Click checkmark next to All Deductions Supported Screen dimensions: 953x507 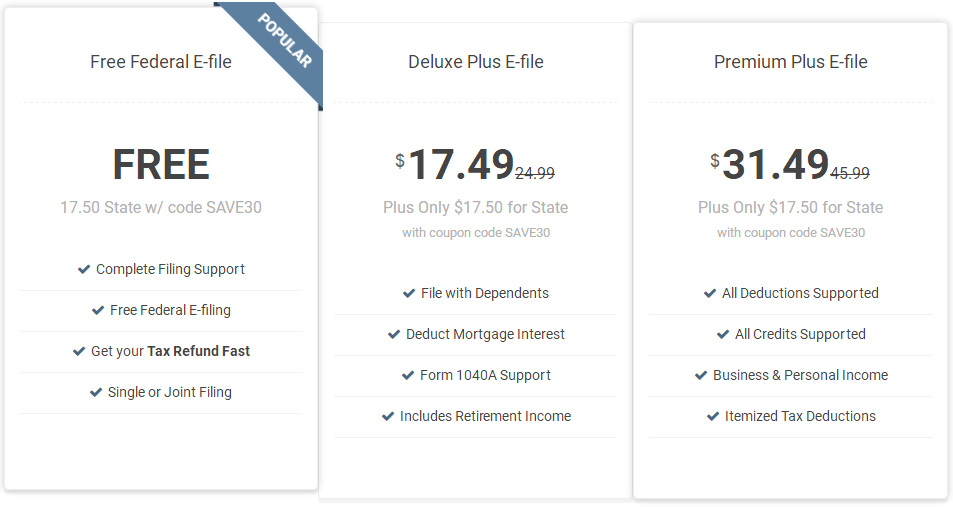point(710,293)
